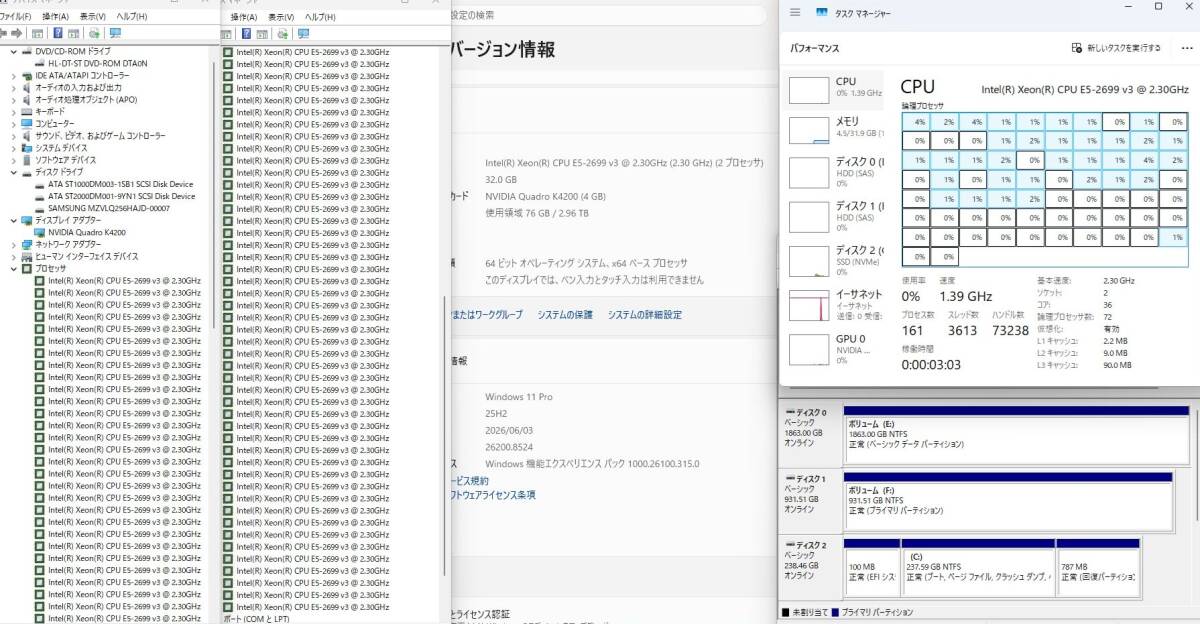Select the ボリューム (E:) partition in Disk Management
1200x624 pixels.
(x=1016, y=435)
